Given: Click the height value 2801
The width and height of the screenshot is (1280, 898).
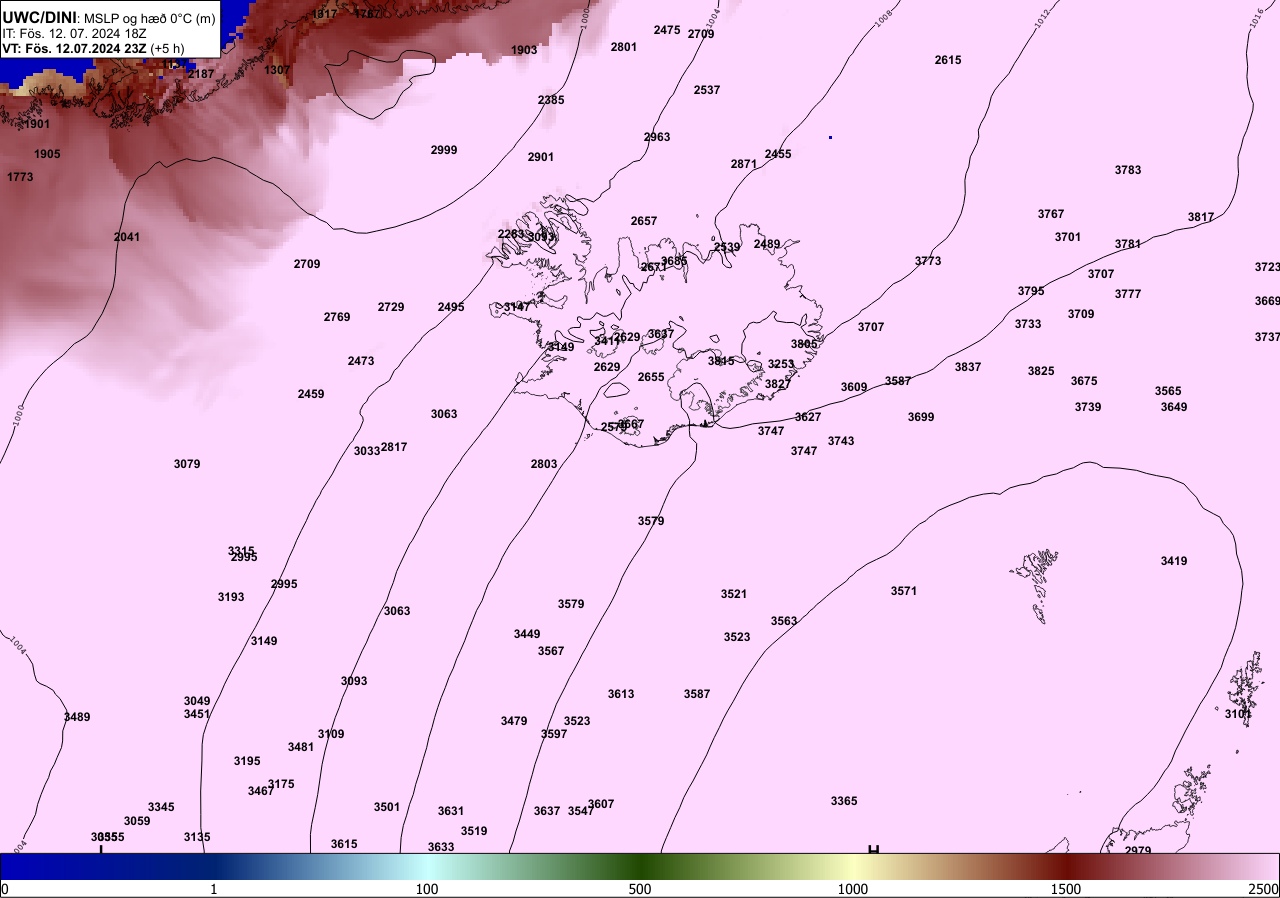Looking at the screenshot, I should (624, 47).
